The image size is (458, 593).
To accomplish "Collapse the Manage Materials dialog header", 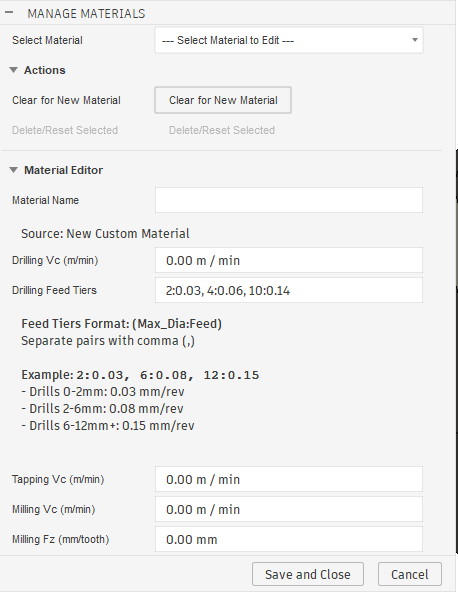I will coord(9,13).
